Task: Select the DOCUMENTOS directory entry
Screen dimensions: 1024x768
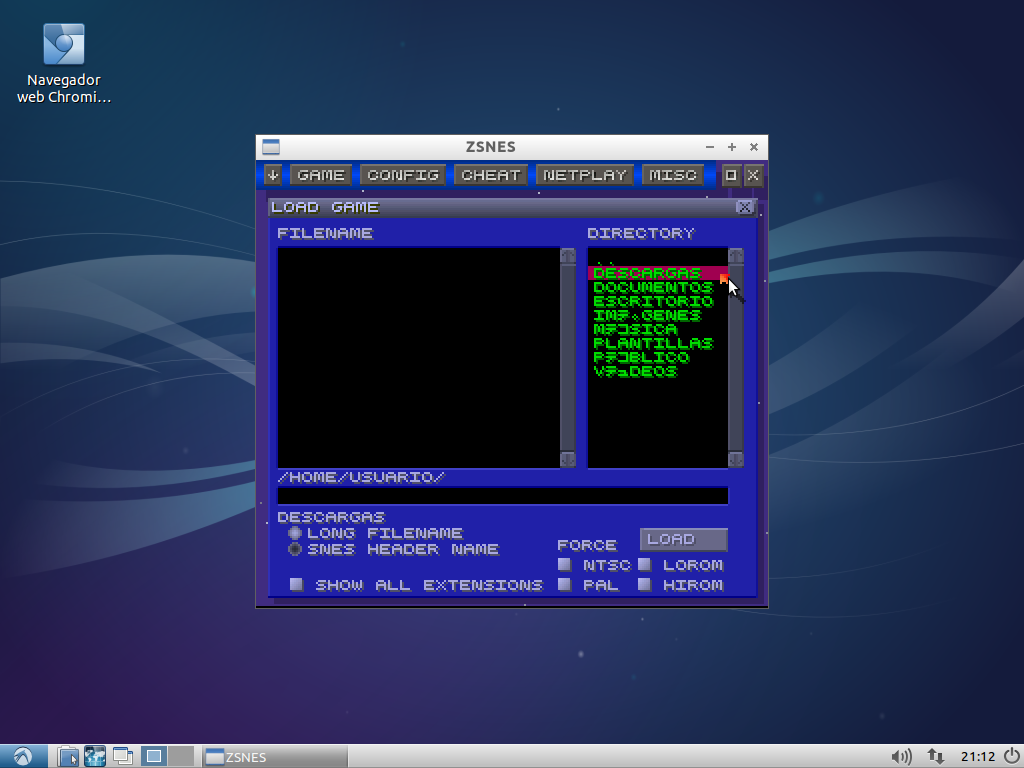Action: (653, 287)
